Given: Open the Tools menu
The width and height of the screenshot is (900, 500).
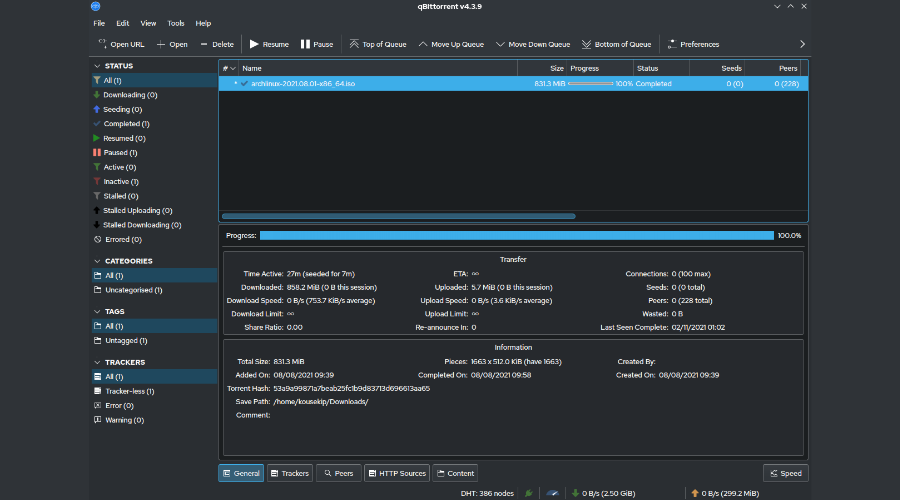Looking at the screenshot, I should click(x=176, y=24).
